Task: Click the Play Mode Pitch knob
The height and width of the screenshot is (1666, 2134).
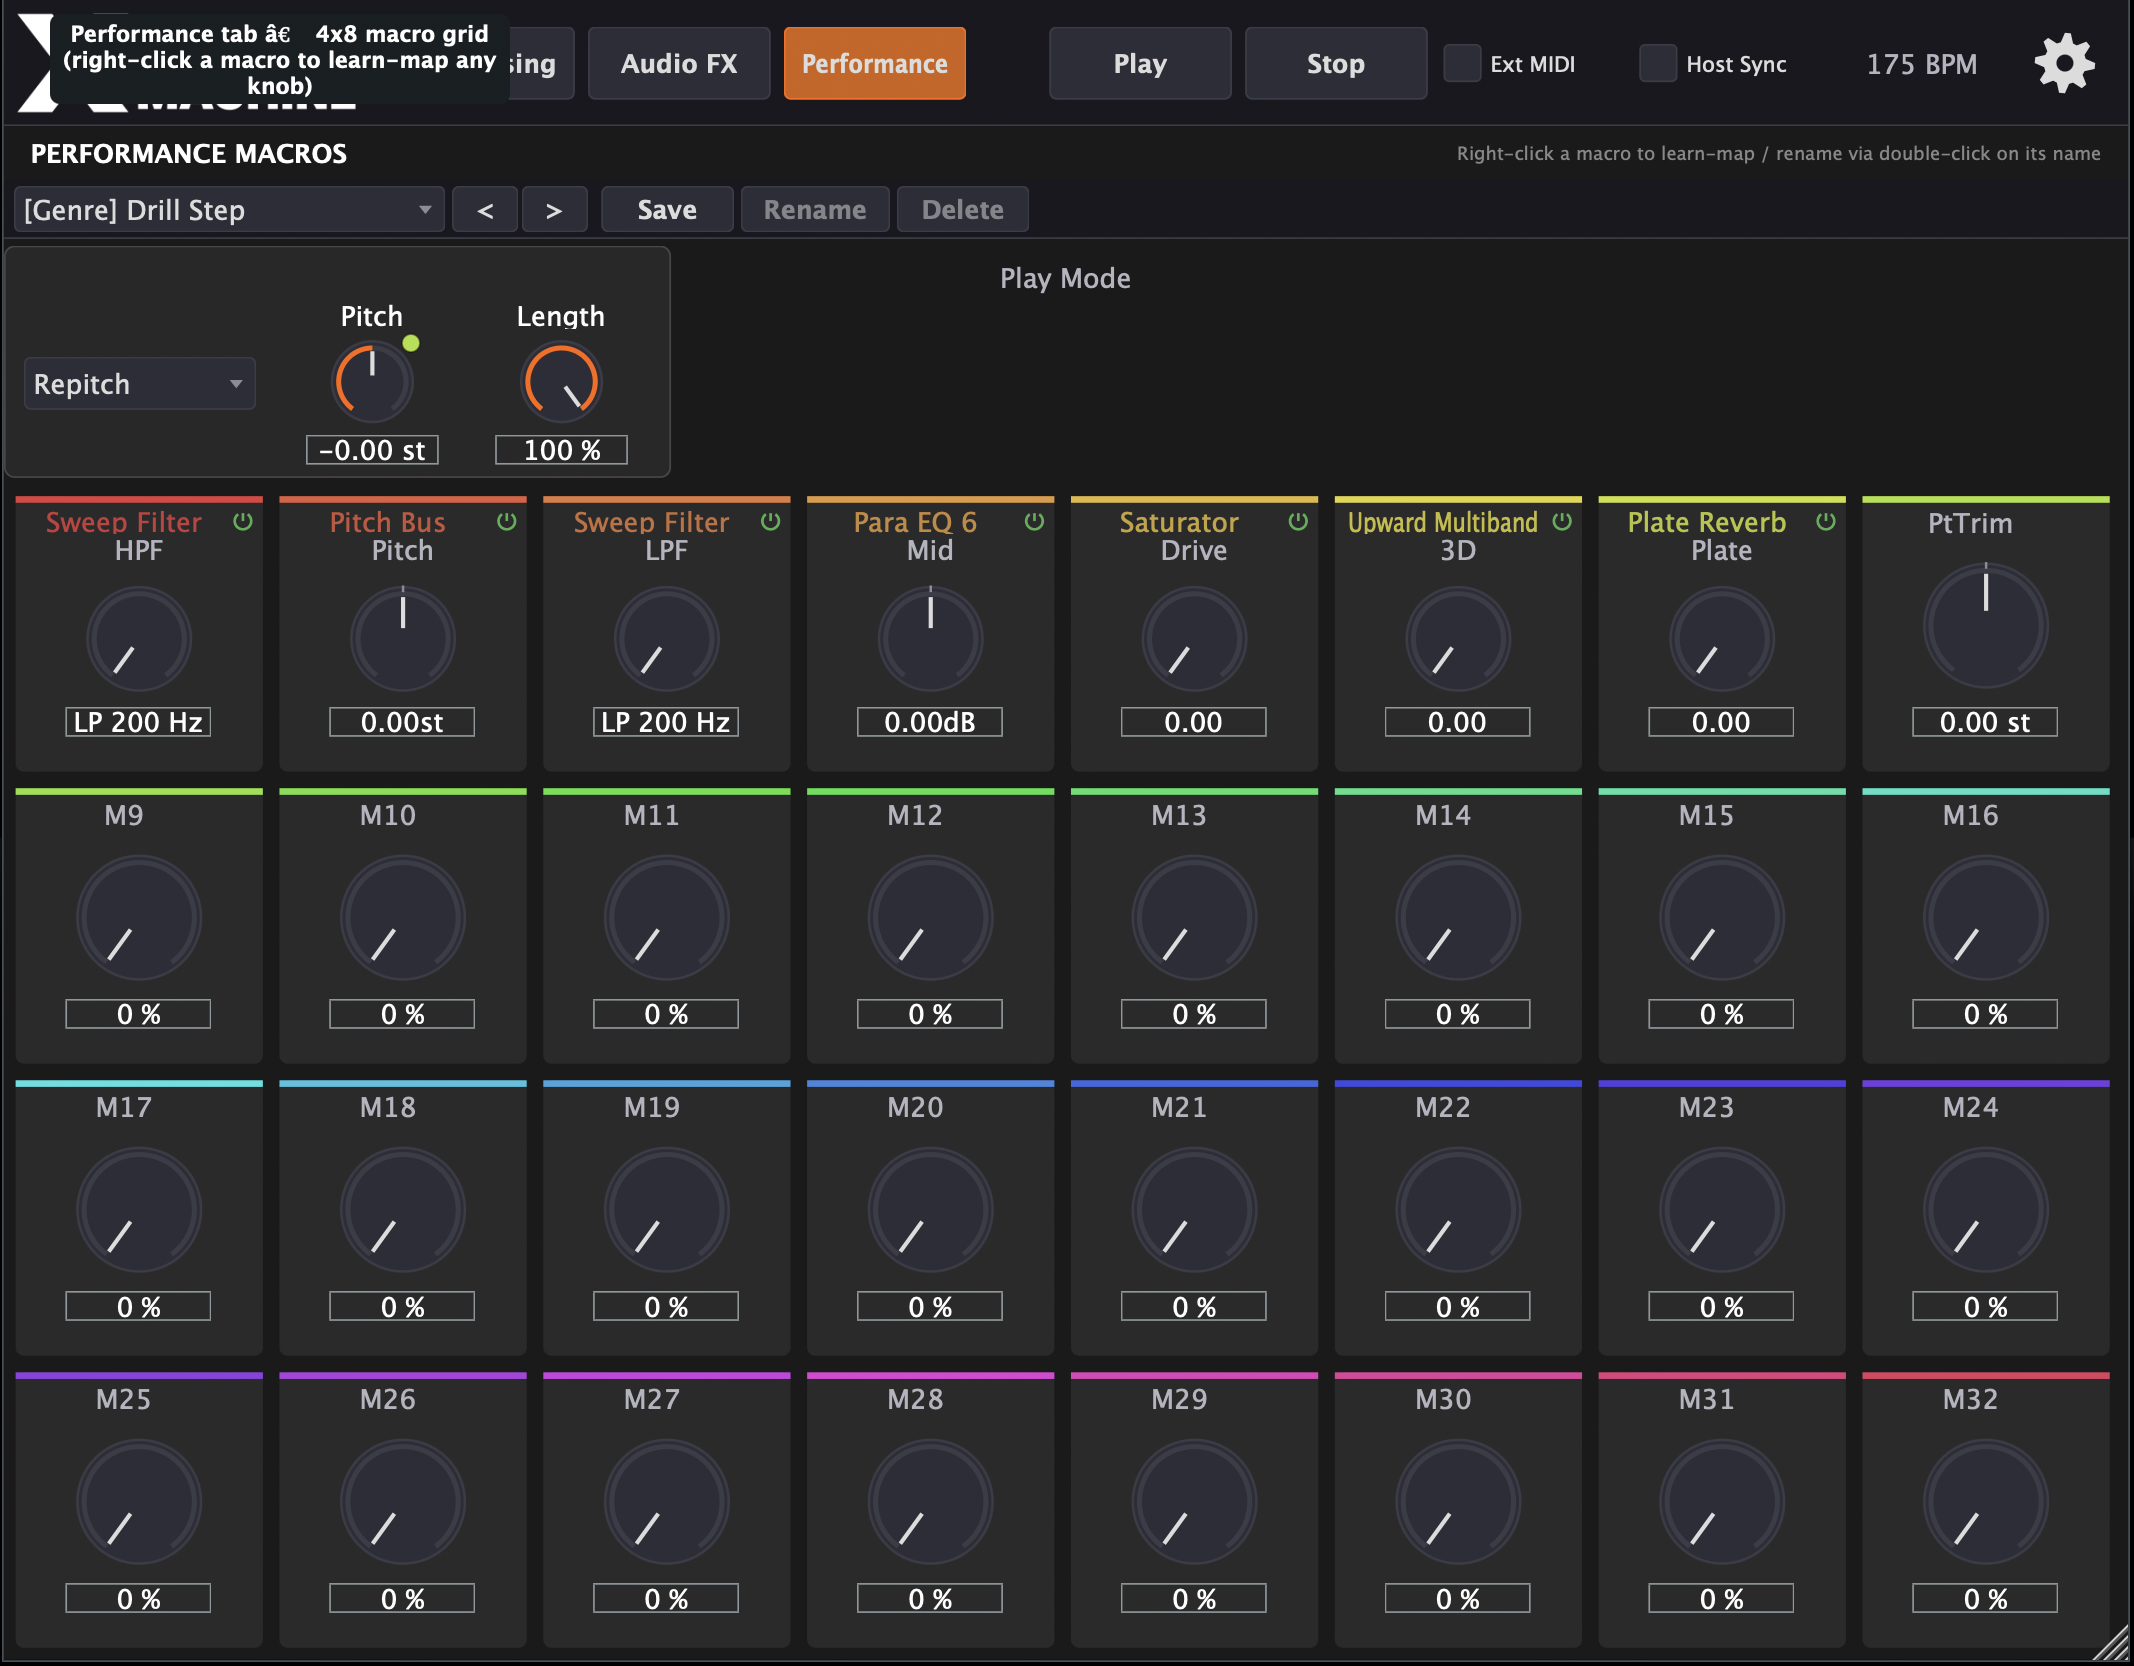Action: click(x=372, y=382)
